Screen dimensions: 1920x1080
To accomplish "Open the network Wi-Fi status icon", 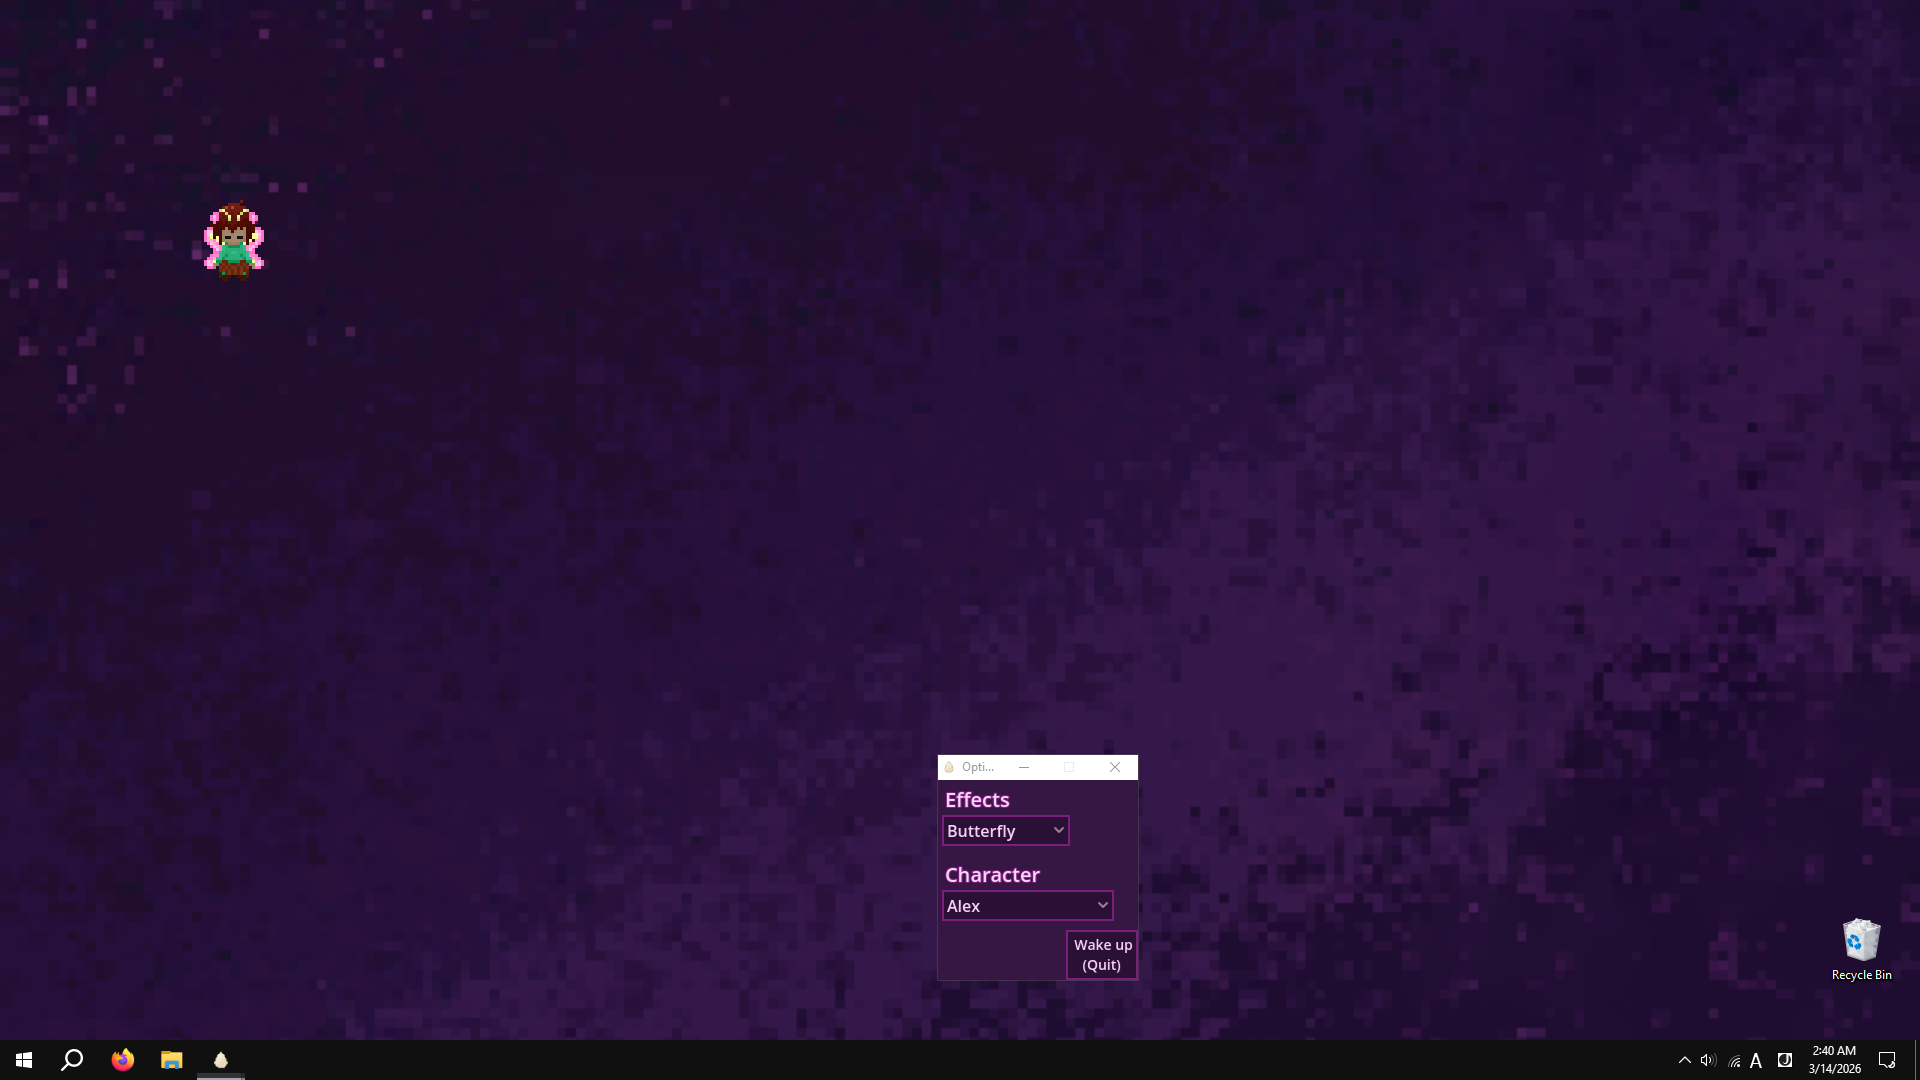I will pos(1734,1061).
